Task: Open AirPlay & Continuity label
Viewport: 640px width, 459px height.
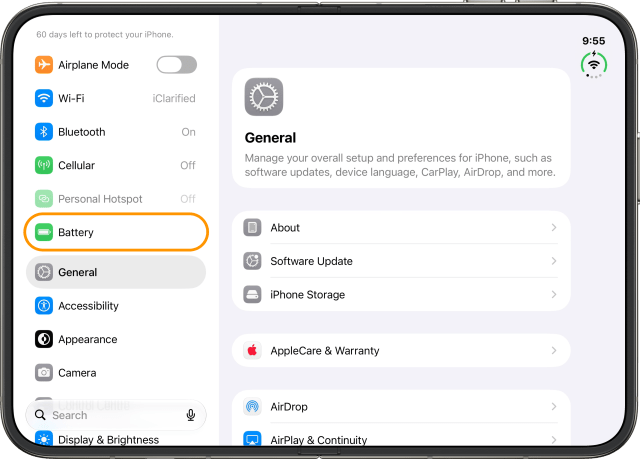Action: click(319, 440)
